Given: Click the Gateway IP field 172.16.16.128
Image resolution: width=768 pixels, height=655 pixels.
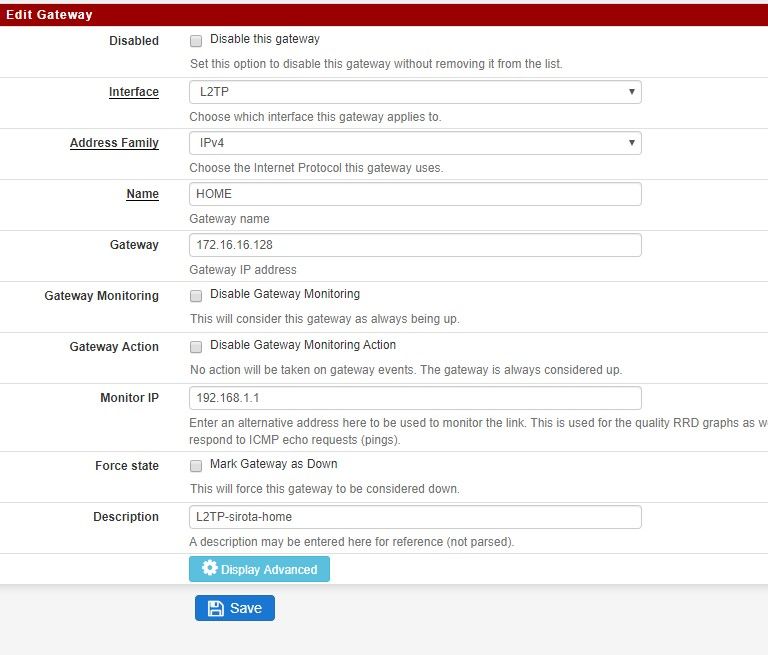Looking at the screenshot, I should coord(415,245).
